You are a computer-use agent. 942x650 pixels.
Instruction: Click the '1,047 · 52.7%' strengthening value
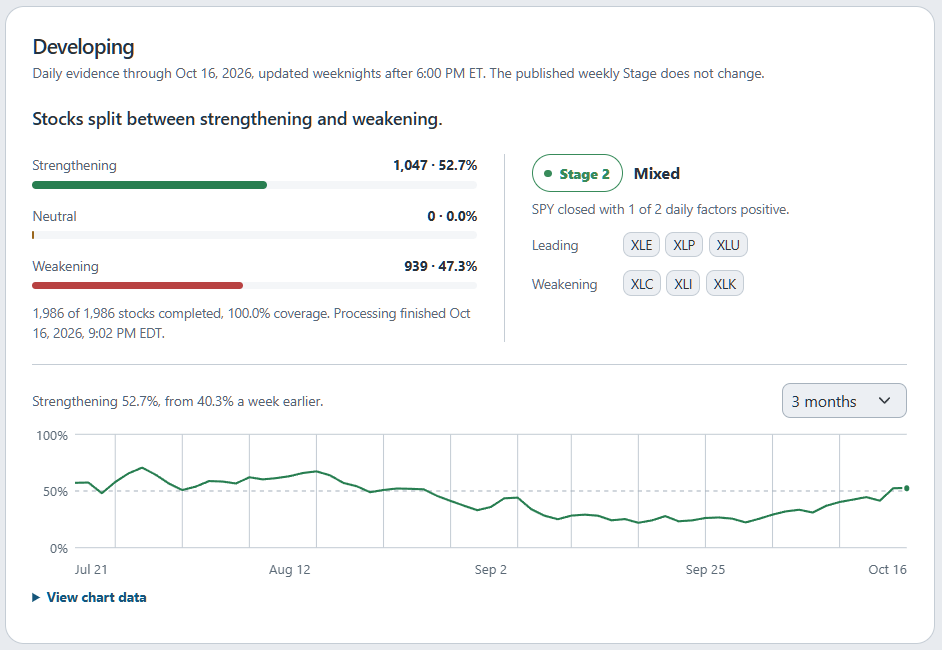pyautogui.click(x=435, y=165)
